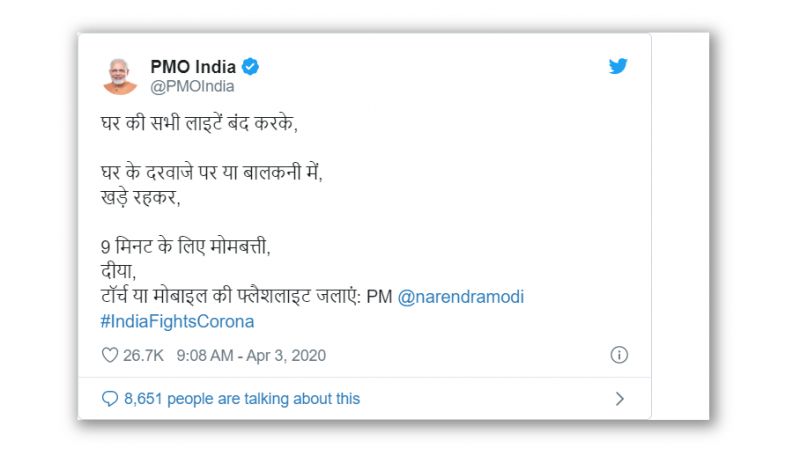Expand conversation with right chevron arrow
Image resolution: width=800 pixels, height=456 pixels.
619,398
